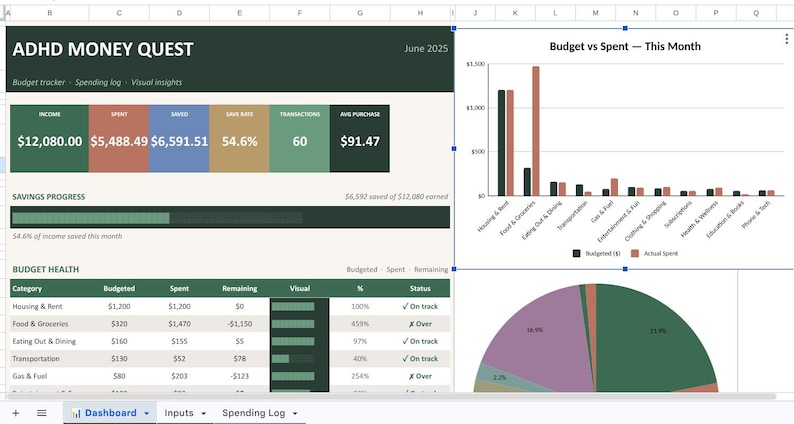Click the -$1,150 remaining cell

[240, 324]
